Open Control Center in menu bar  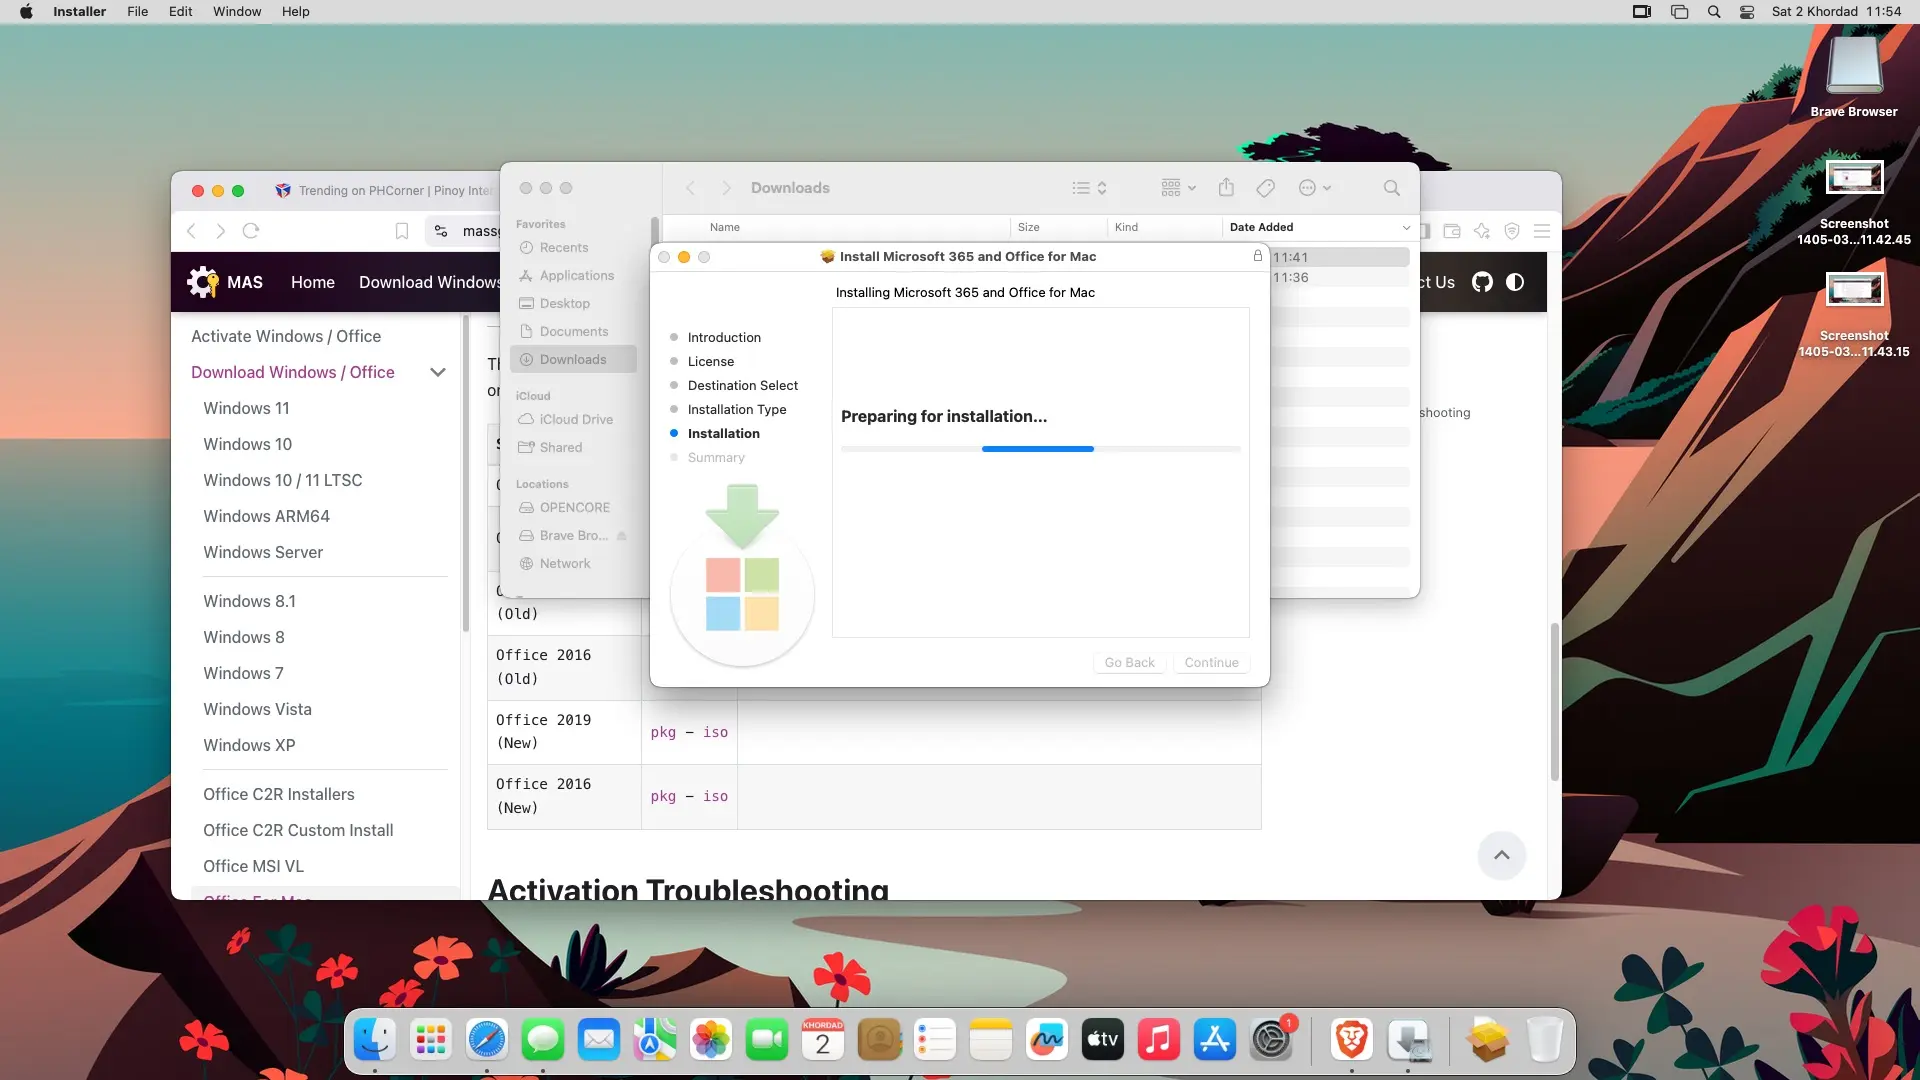pos(1747,12)
